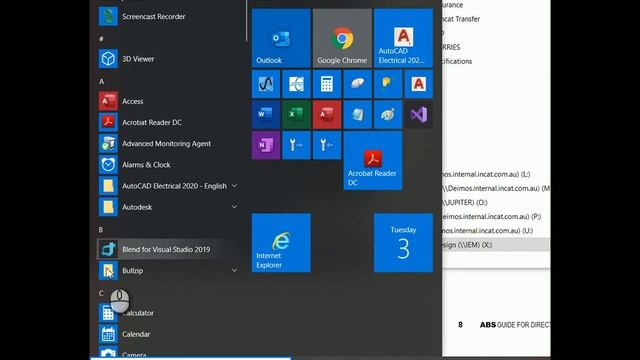
Task: Launch the red Access tile
Action: coord(327,115)
